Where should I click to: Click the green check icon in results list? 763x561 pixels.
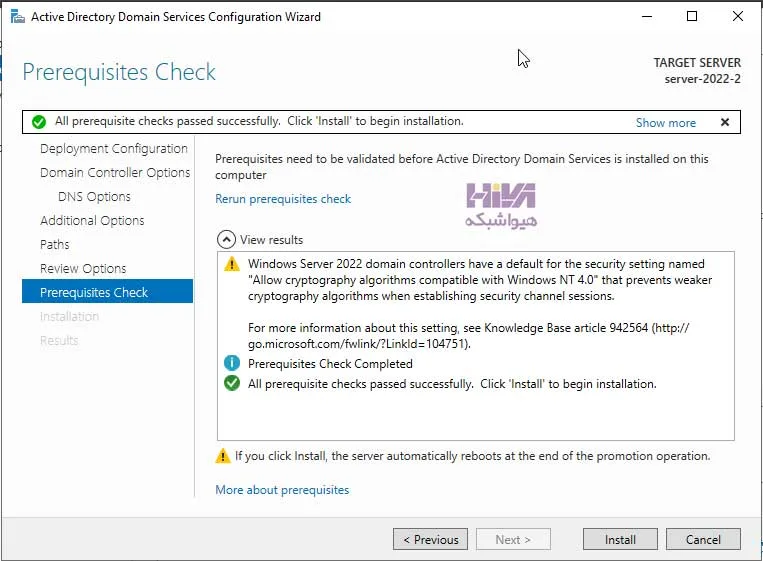coord(232,383)
